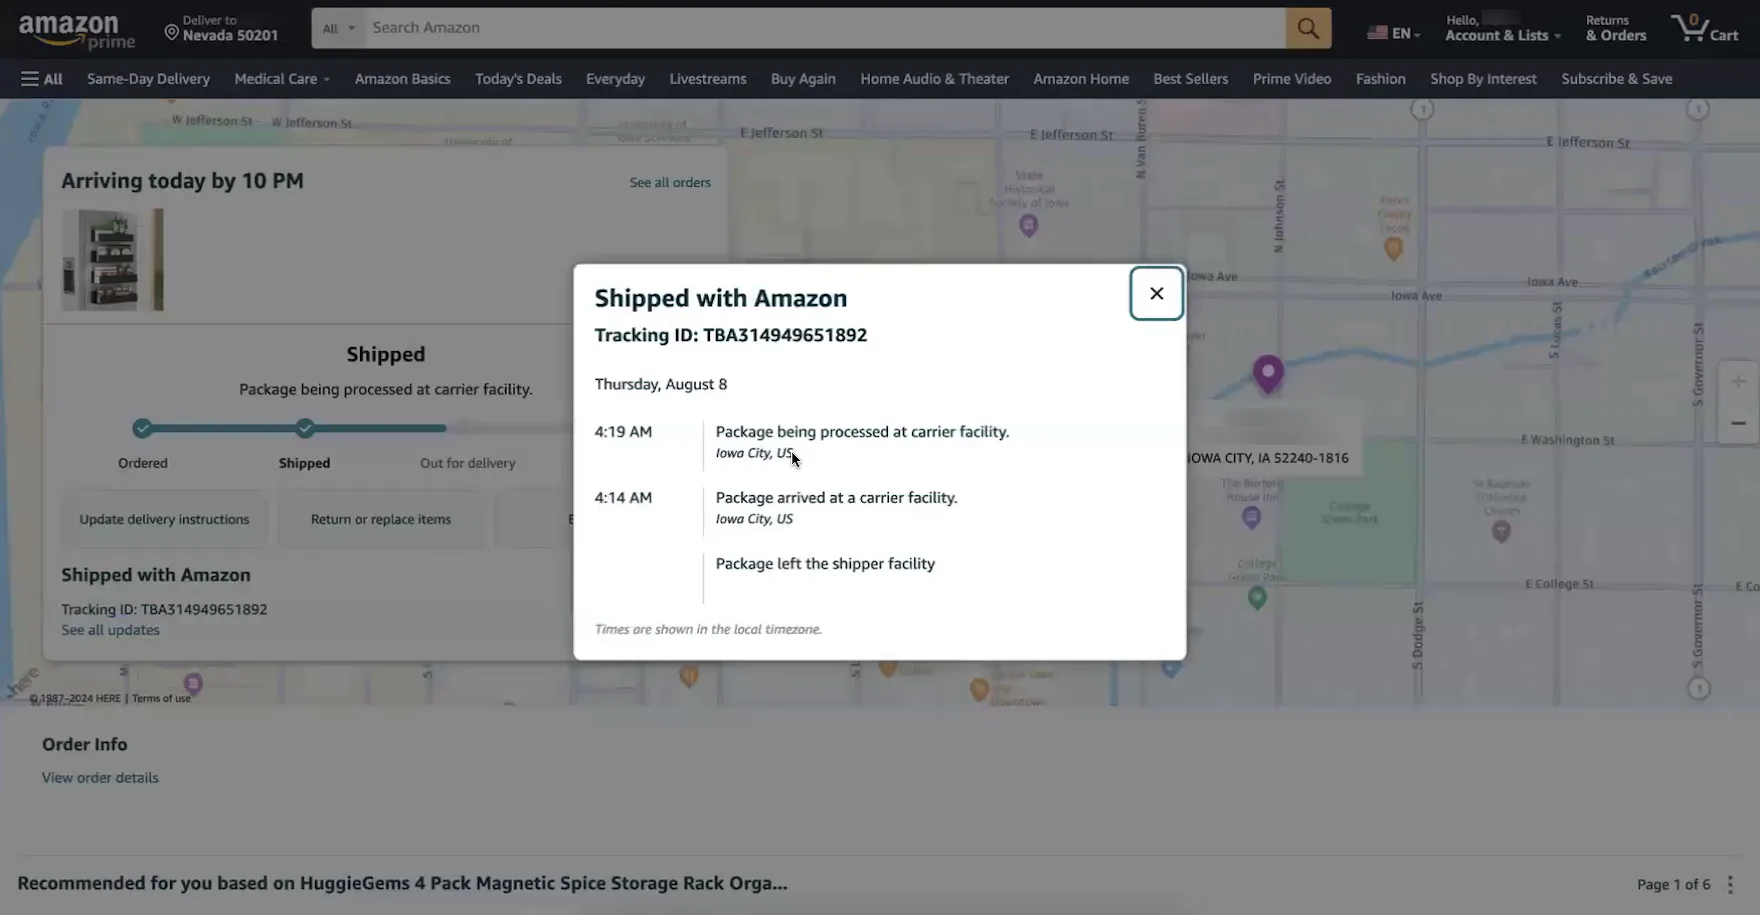Open the All hamburger menu
This screenshot has width=1760, height=915.
tap(42, 79)
